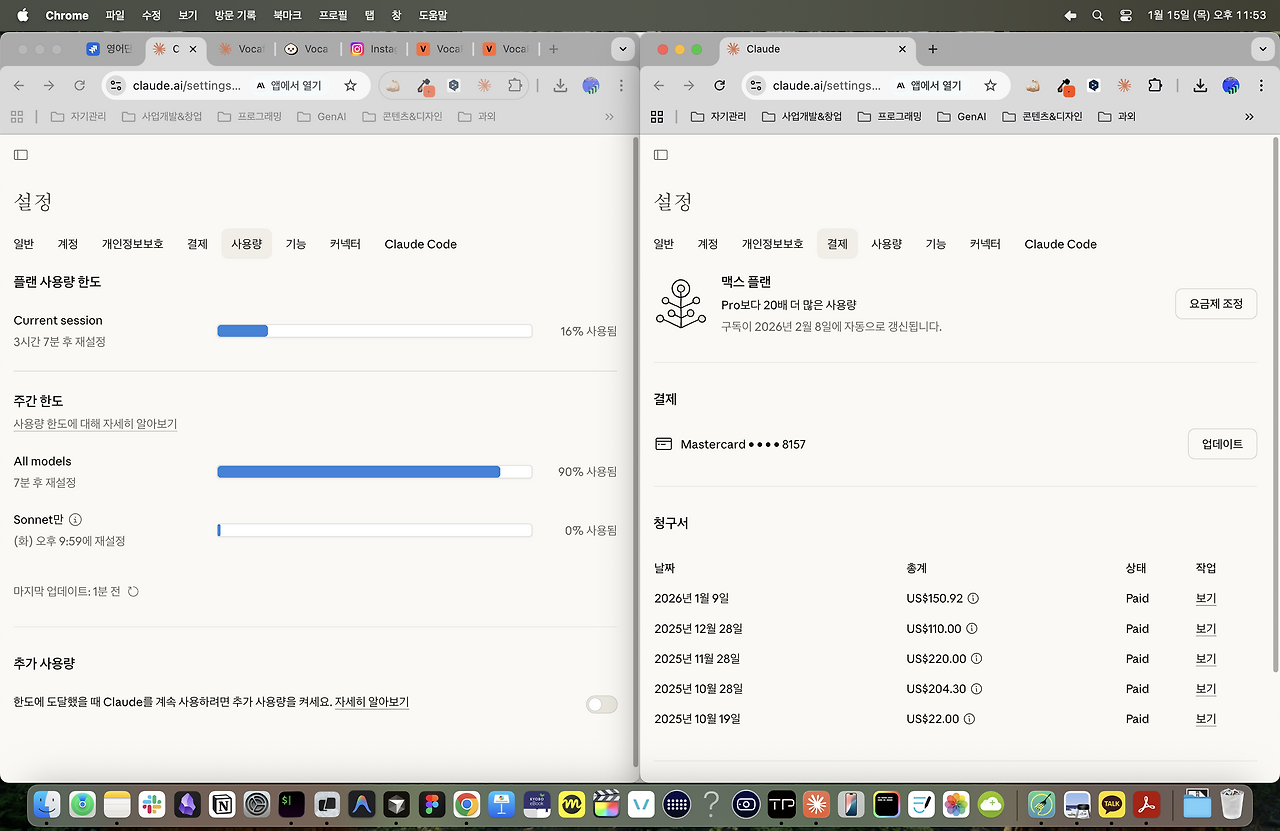Open the info icon next to Sonnet만
Screen dimensions: 1280x831
pos(76,520)
